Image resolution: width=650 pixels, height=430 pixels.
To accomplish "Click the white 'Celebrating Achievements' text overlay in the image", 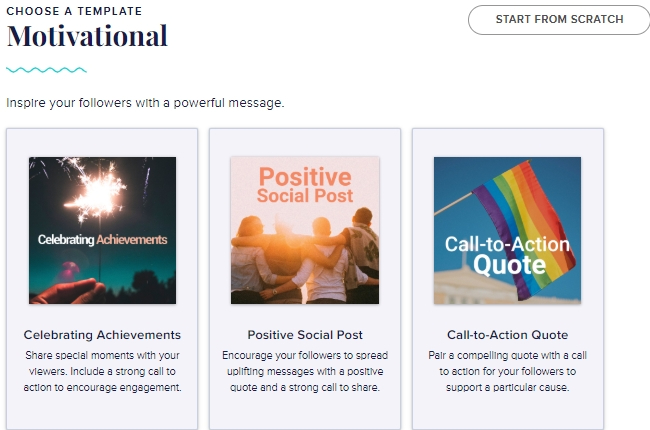I will click(x=102, y=240).
